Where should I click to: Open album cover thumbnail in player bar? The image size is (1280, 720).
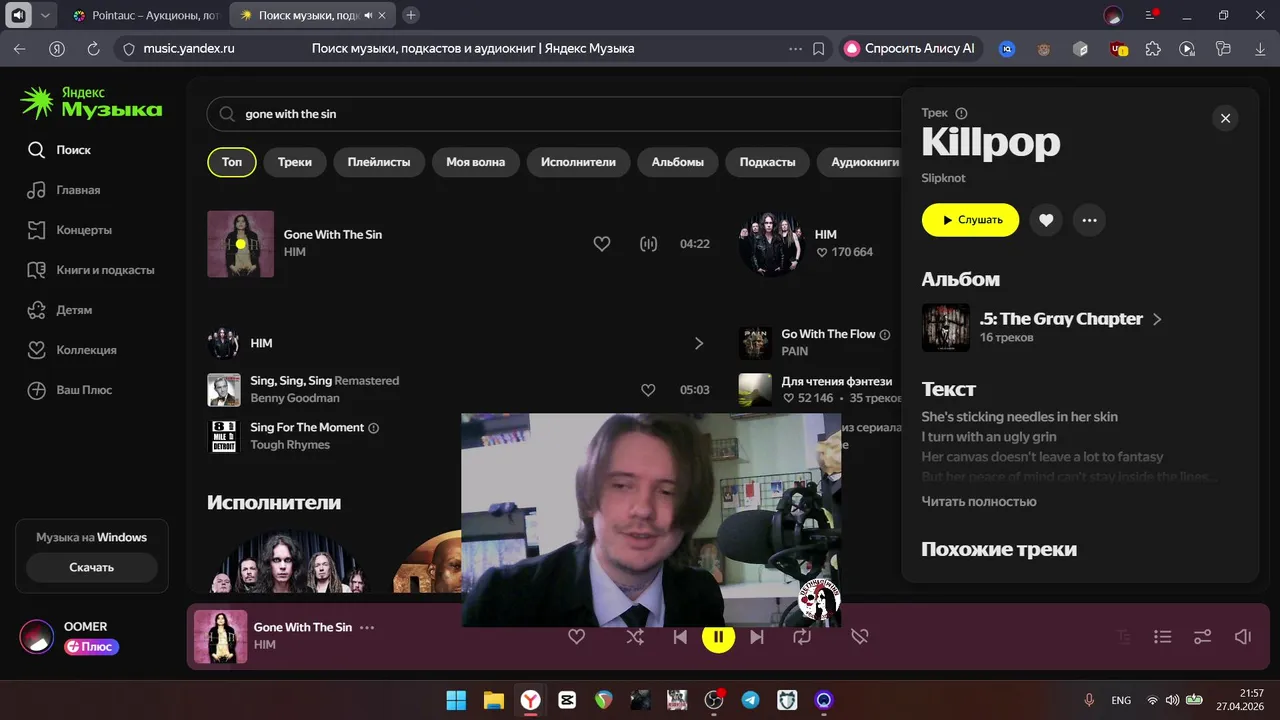(220, 637)
